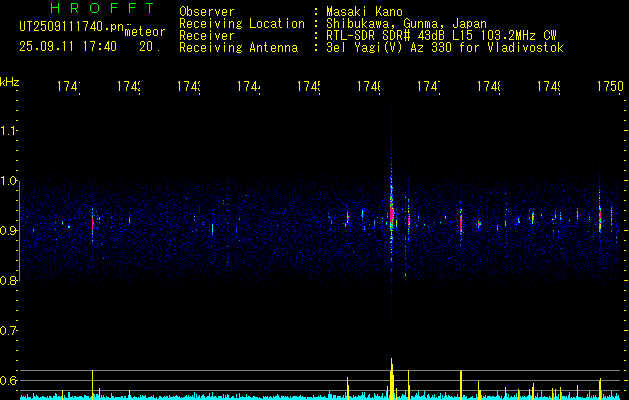The image size is (629, 400).
Task: Click the date stamp 25.09.11 17:40
Action: (68, 47)
